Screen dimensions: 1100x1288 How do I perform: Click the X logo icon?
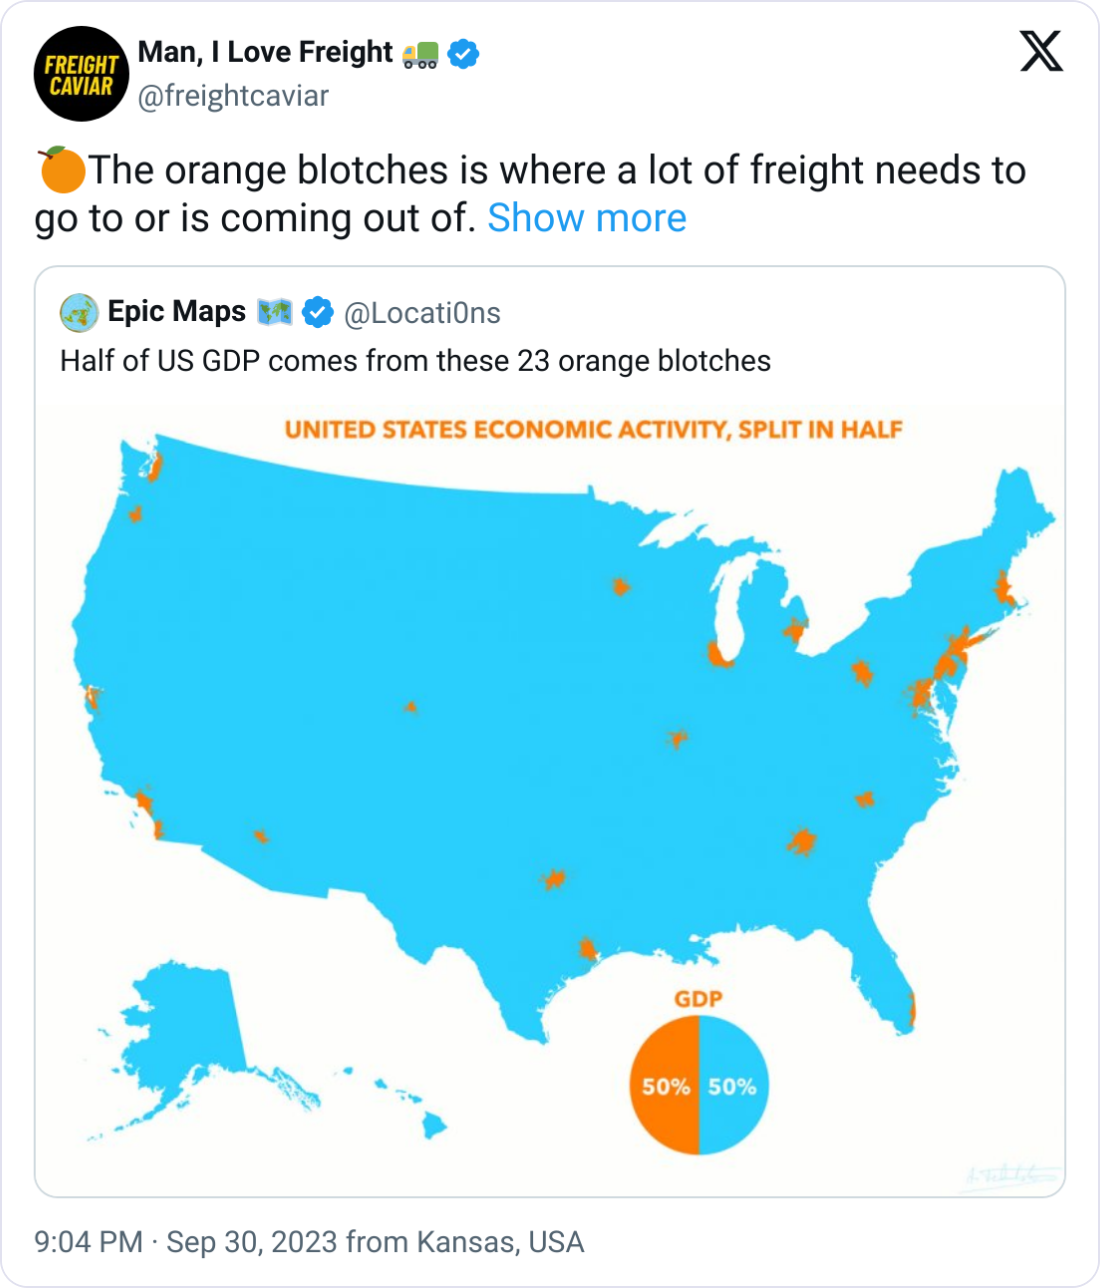click(1041, 51)
